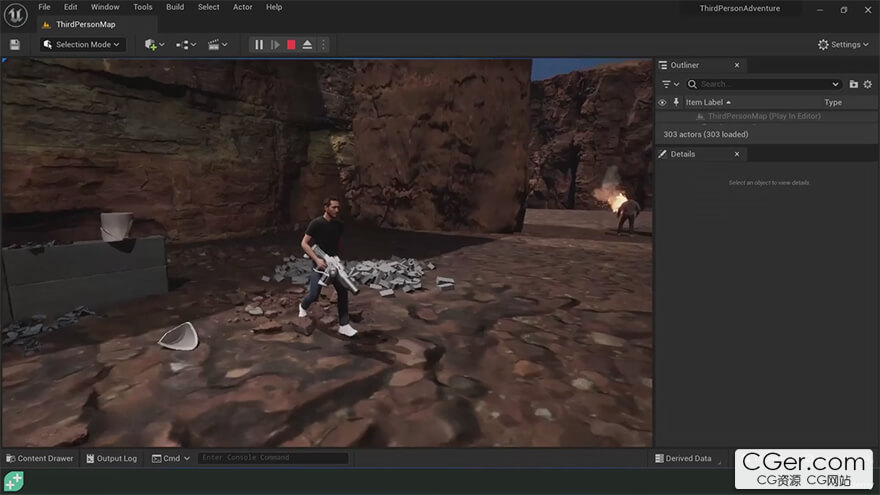Open the File menu
The width and height of the screenshot is (880, 495).
[44, 7]
